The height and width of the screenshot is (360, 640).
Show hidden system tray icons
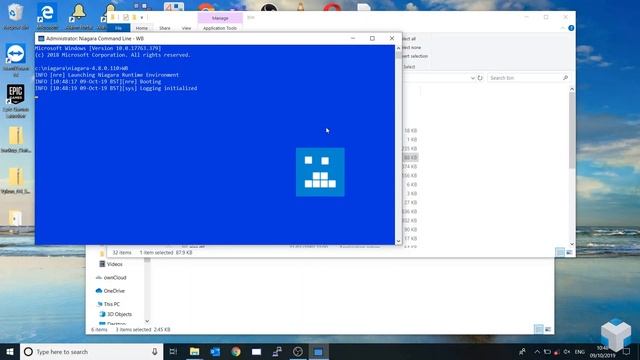[x=537, y=351]
